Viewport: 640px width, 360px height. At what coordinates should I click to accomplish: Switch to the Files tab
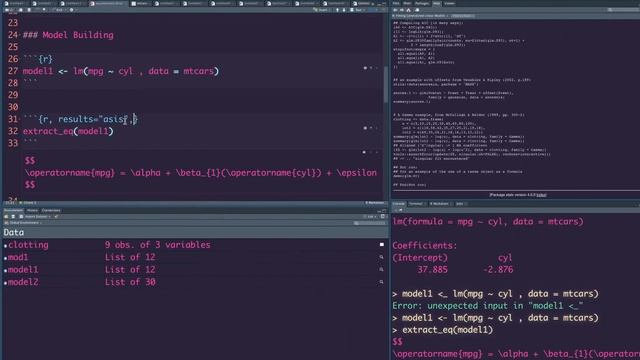(396, 3)
